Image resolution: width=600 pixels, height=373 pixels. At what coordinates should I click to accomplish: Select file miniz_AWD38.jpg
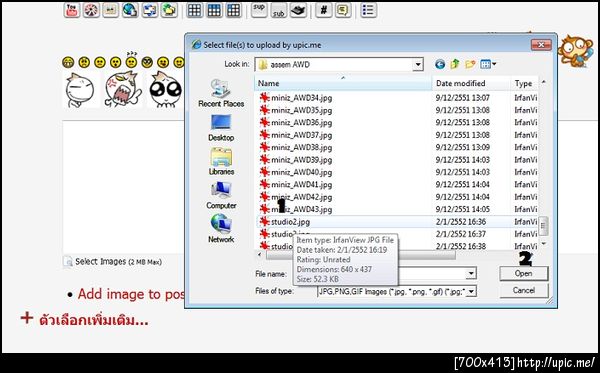coord(295,147)
